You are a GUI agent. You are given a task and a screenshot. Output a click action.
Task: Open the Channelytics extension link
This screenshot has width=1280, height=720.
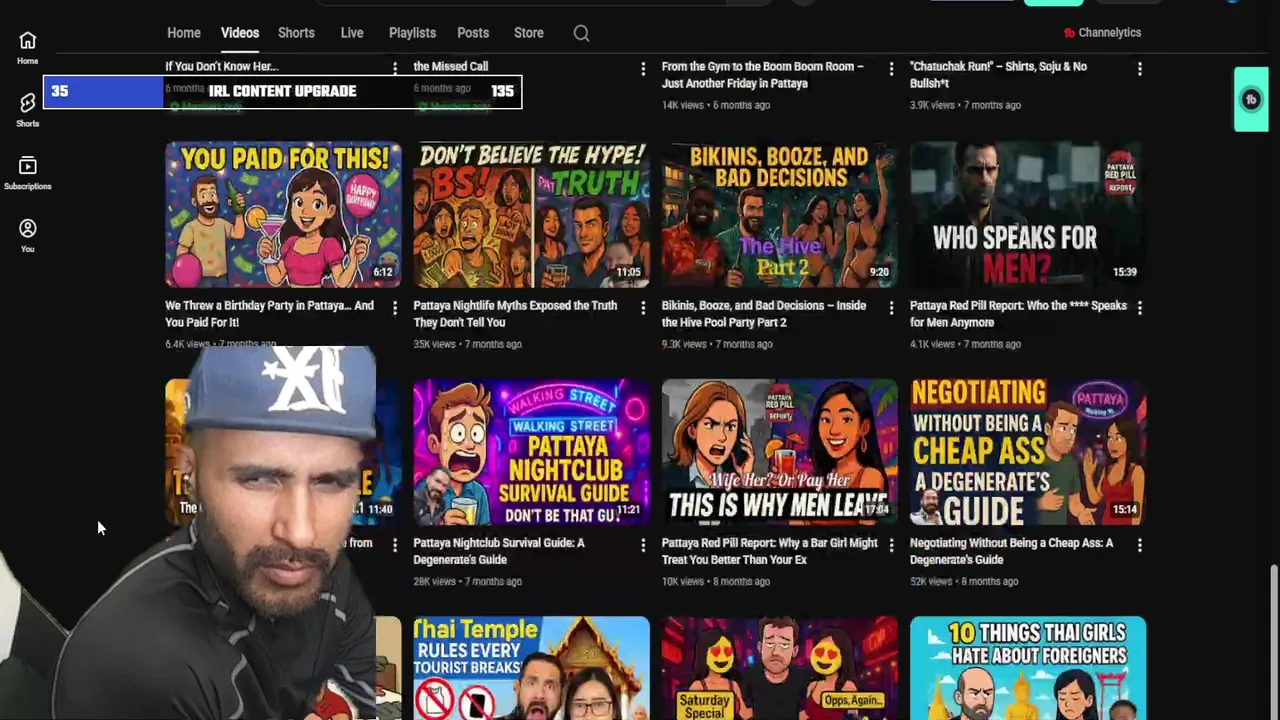pyautogui.click(x=1102, y=33)
